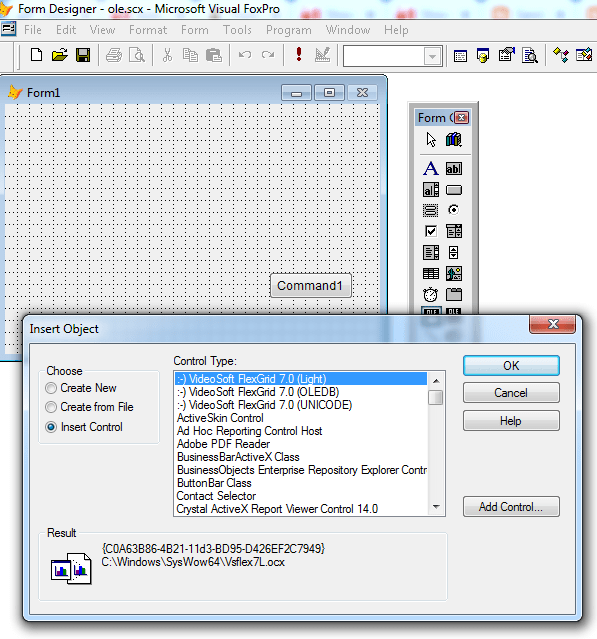597x639 pixels.
Task: Open the Program menu
Action: [x=289, y=30]
